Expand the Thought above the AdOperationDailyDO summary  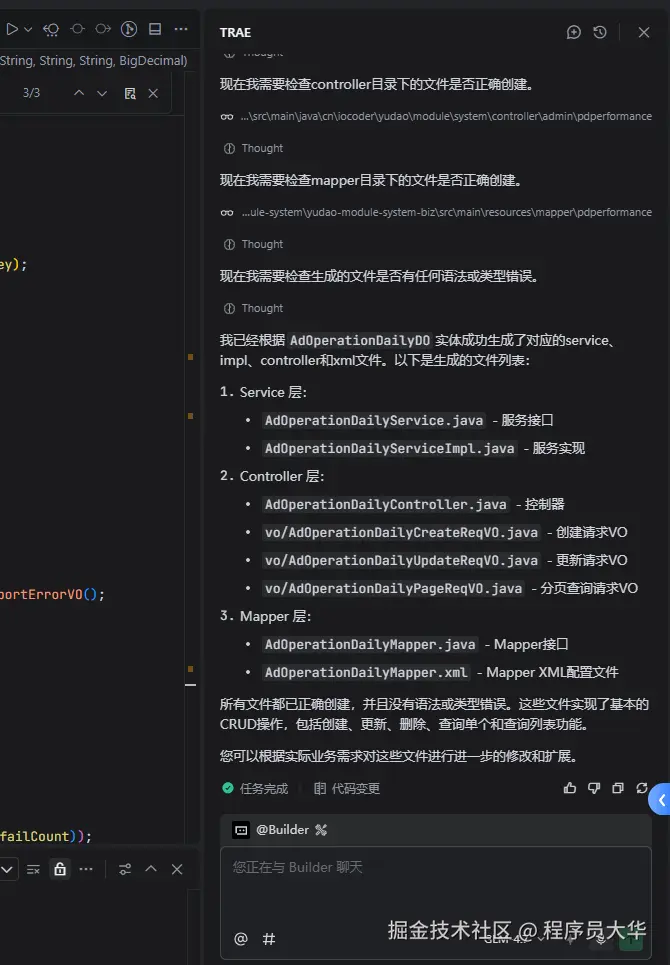(x=253, y=308)
